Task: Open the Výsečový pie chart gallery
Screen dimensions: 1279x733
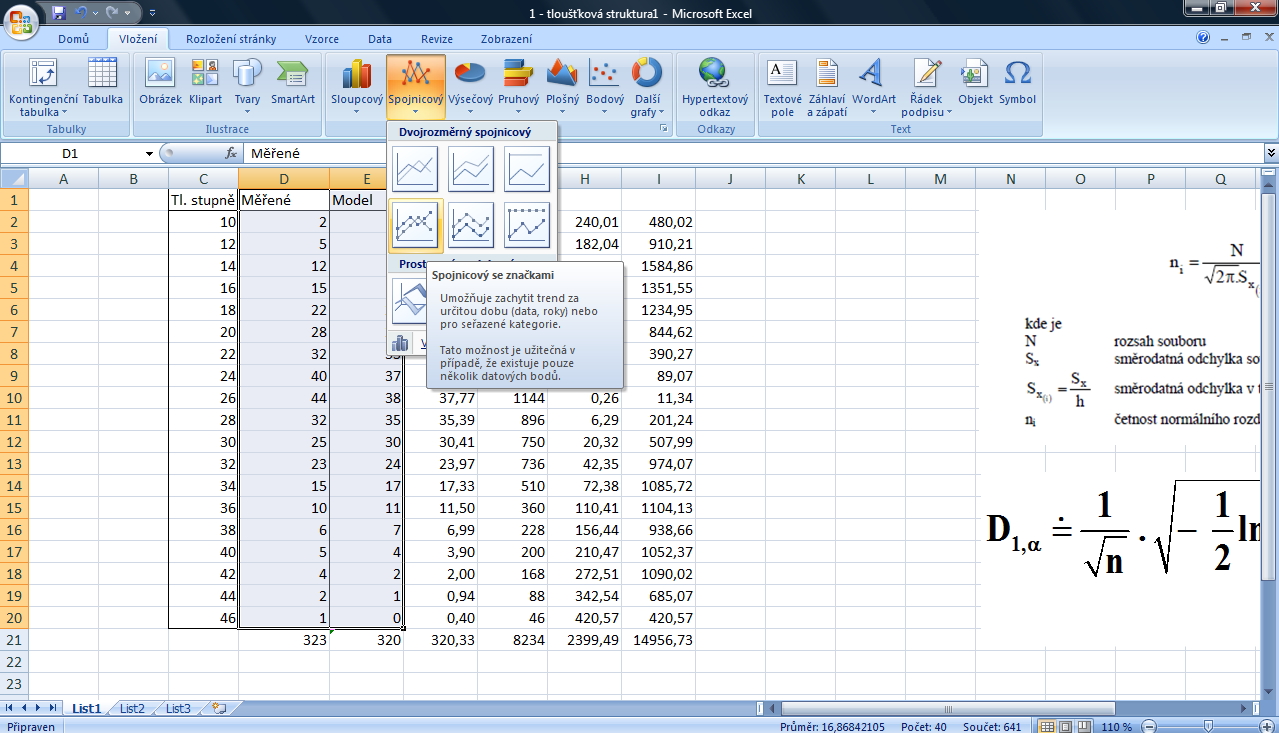Action: (x=470, y=88)
